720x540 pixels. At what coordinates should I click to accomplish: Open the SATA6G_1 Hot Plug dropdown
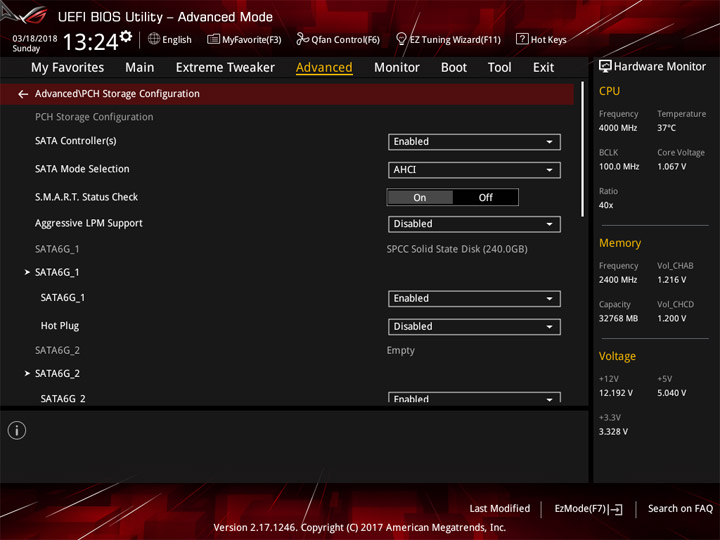pyautogui.click(x=474, y=326)
